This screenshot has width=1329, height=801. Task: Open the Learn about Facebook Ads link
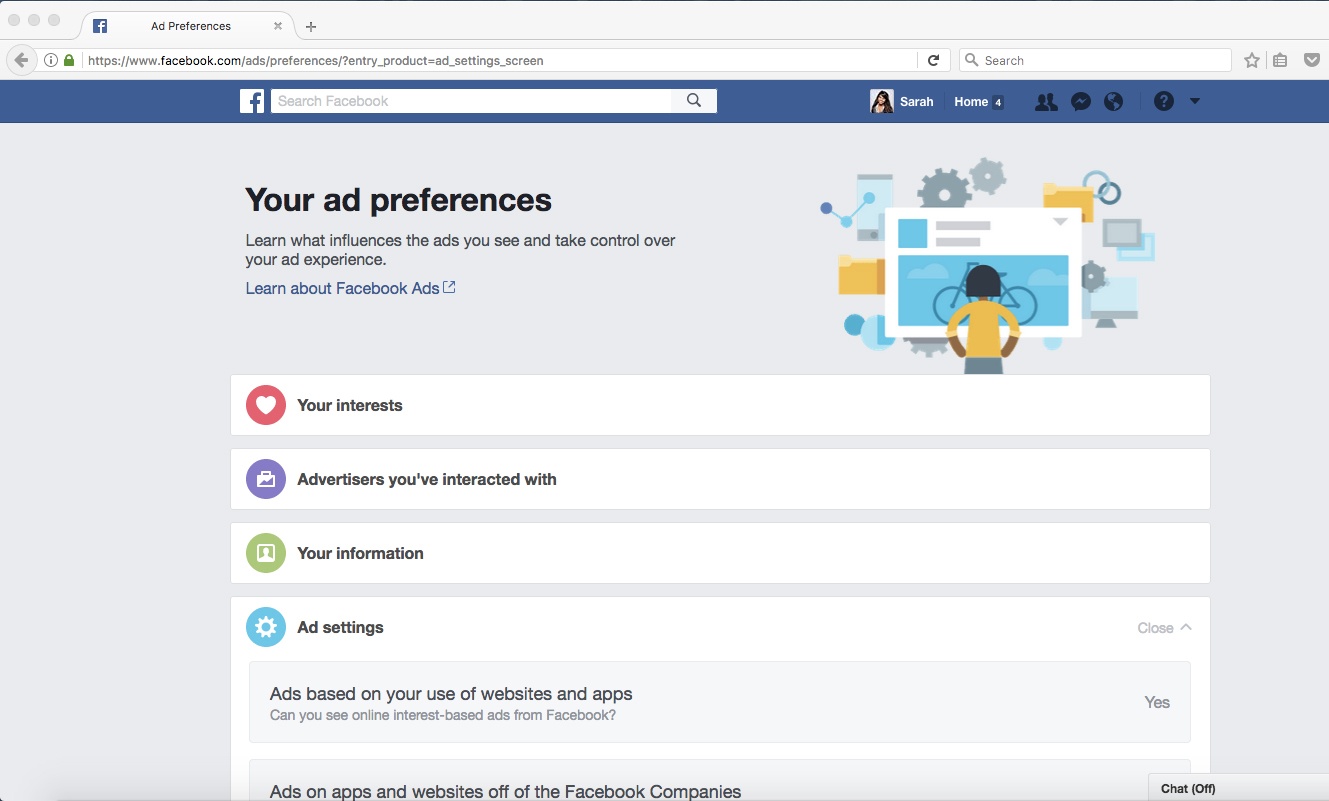click(351, 288)
